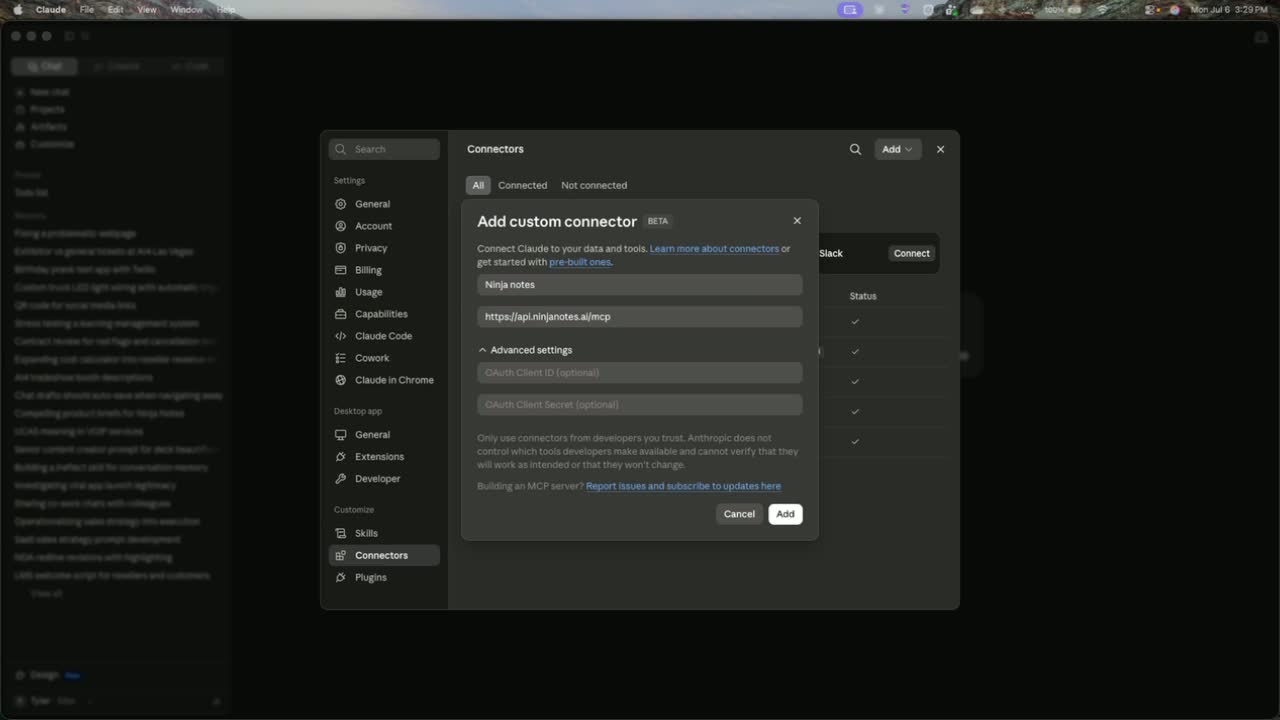This screenshot has height=720, width=1280.
Task: Click the Desktop app General monitor icon
Action: coord(341,435)
